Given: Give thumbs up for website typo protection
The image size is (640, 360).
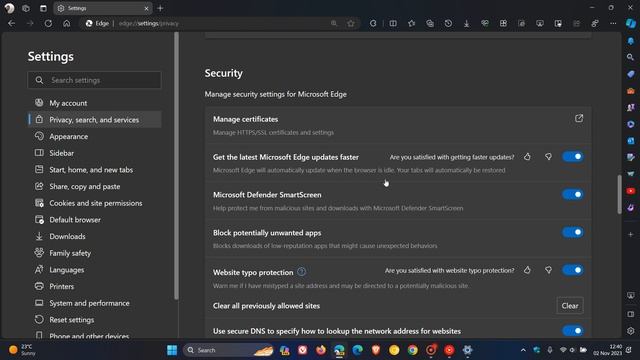Looking at the screenshot, I should [527, 270].
